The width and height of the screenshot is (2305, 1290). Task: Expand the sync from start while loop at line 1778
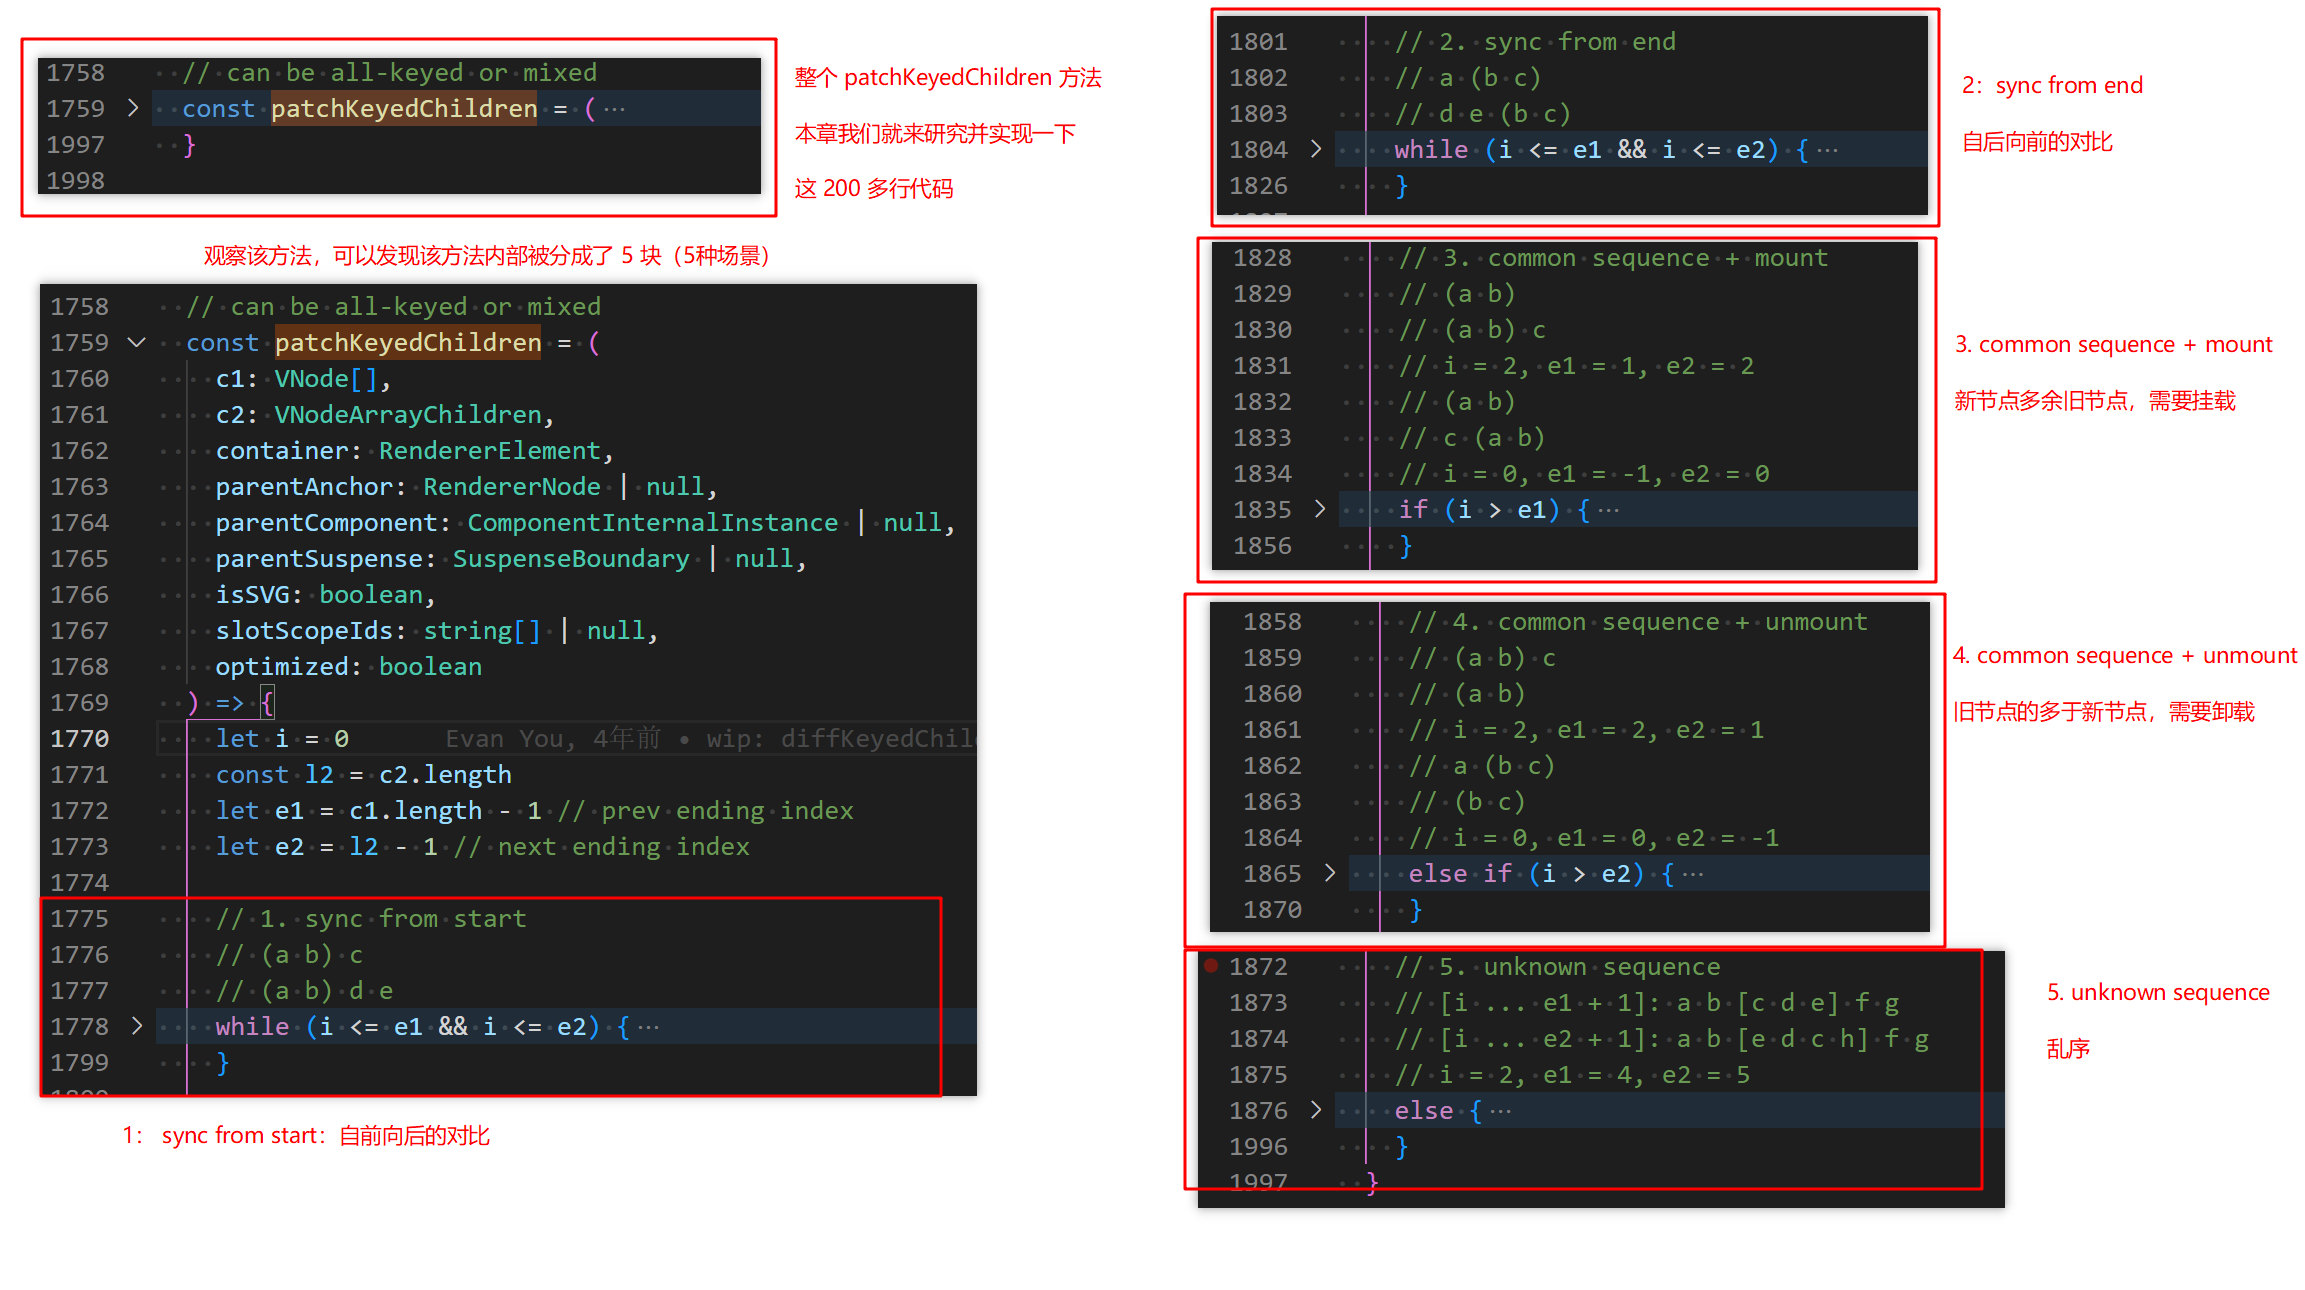pyautogui.click(x=137, y=1026)
